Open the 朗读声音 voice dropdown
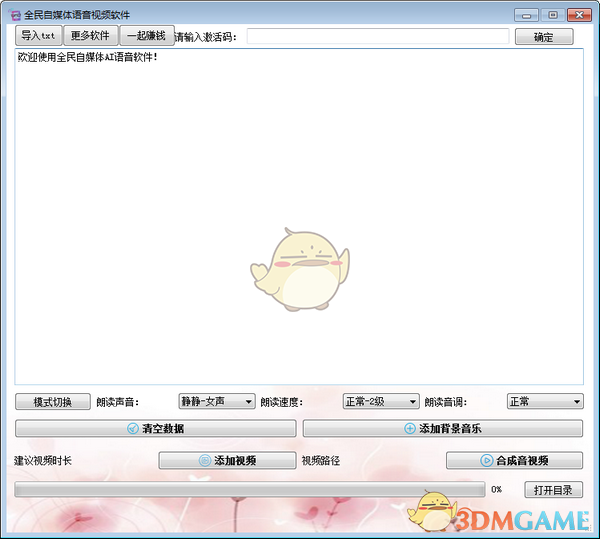The image size is (600, 539). tap(217, 402)
